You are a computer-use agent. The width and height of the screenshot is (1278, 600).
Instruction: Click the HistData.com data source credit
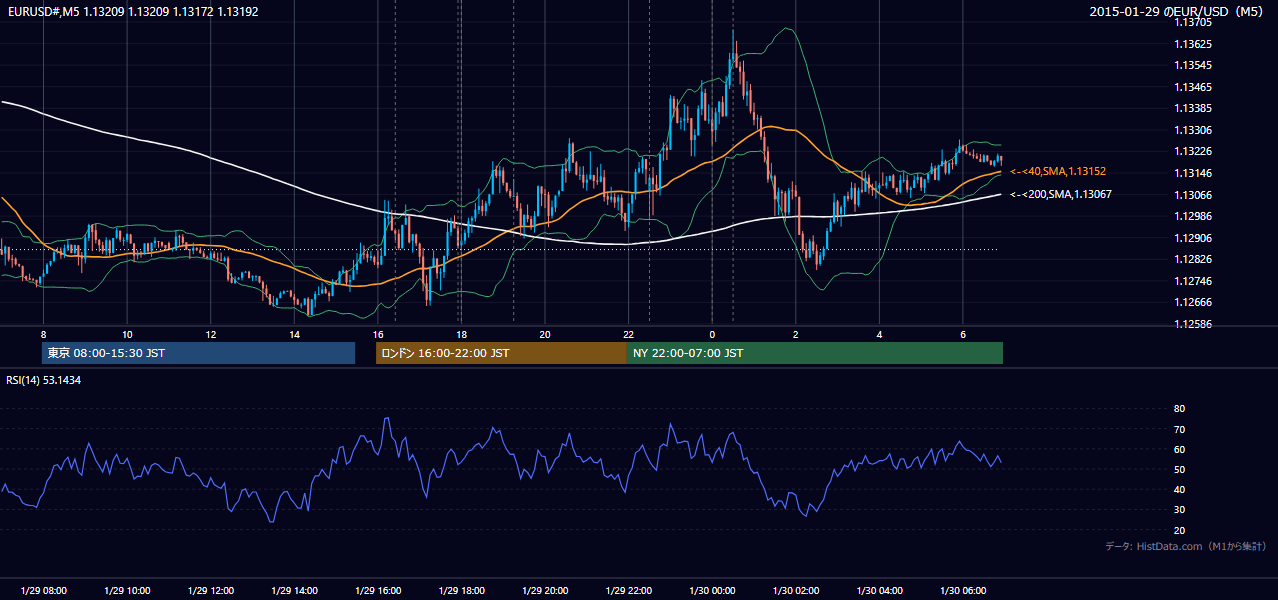tap(1186, 546)
